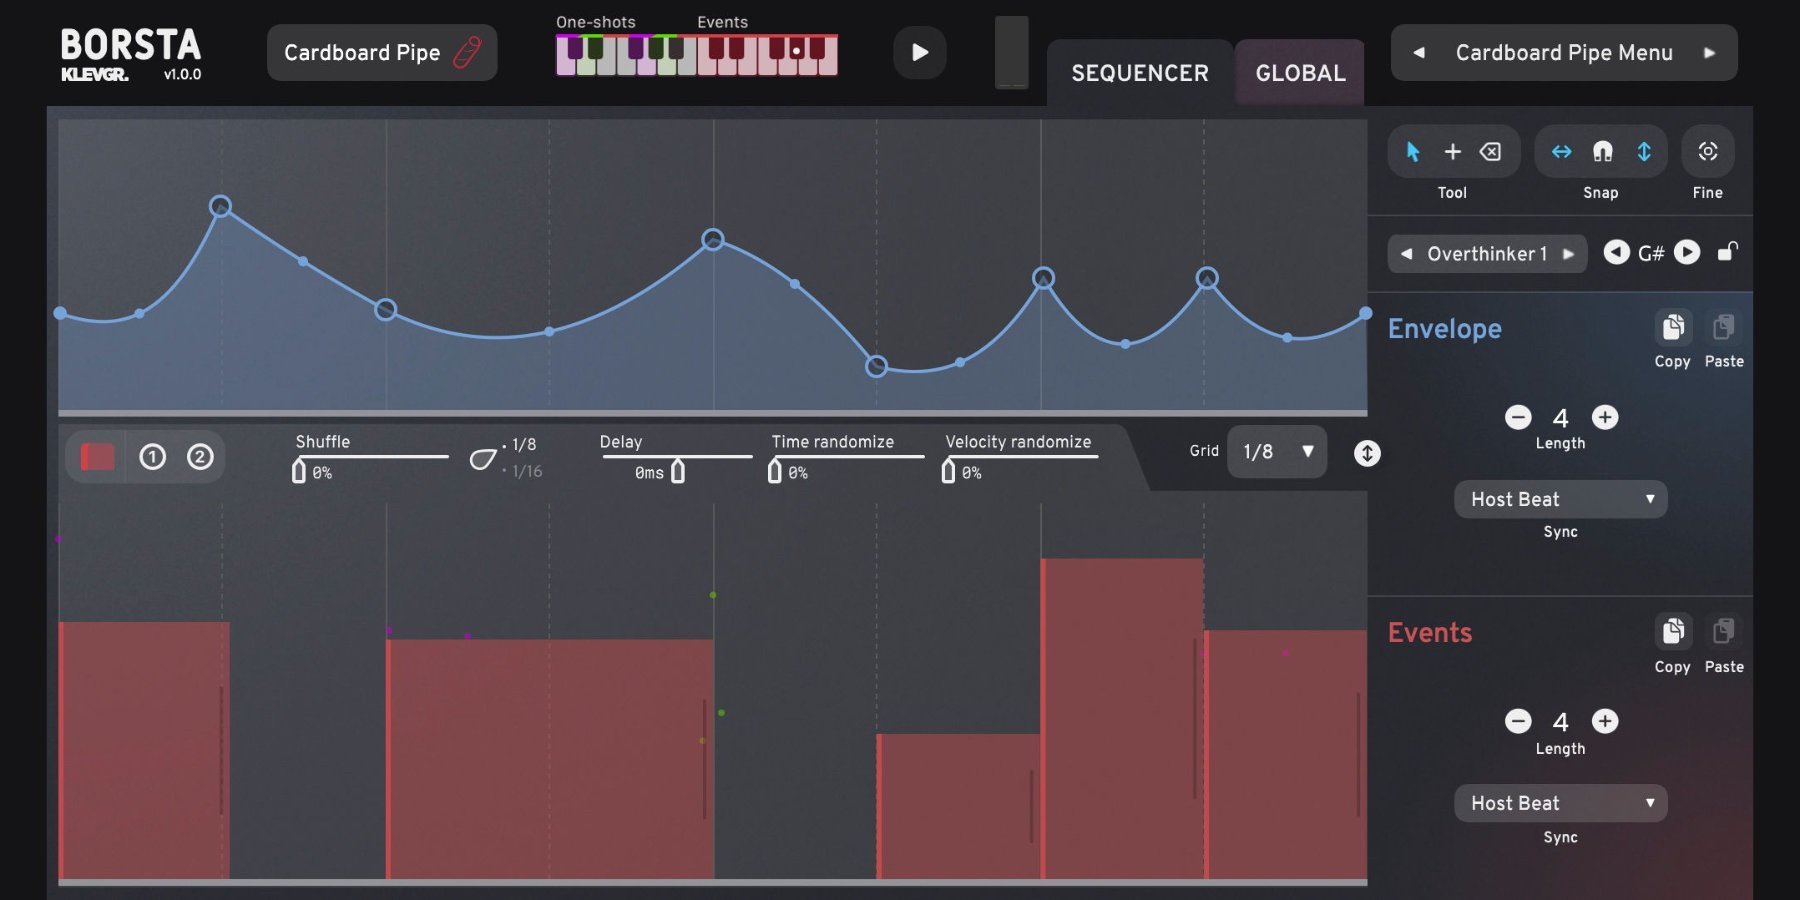Image resolution: width=1800 pixels, height=900 pixels.
Task: Select the pointer arrow tool
Action: pyautogui.click(x=1412, y=152)
